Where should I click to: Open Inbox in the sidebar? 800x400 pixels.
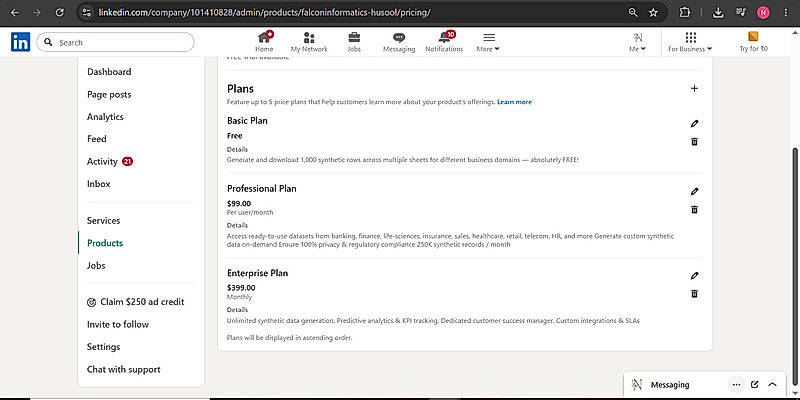click(98, 184)
